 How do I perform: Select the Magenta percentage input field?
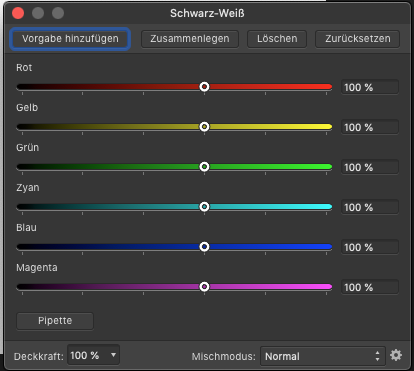pyautogui.click(x=370, y=287)
